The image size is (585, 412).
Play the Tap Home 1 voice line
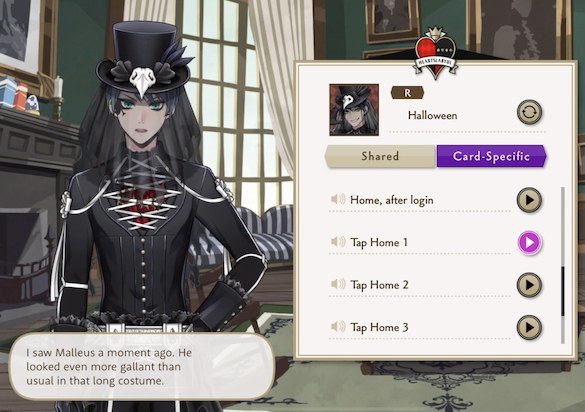(x=529, y=243)
